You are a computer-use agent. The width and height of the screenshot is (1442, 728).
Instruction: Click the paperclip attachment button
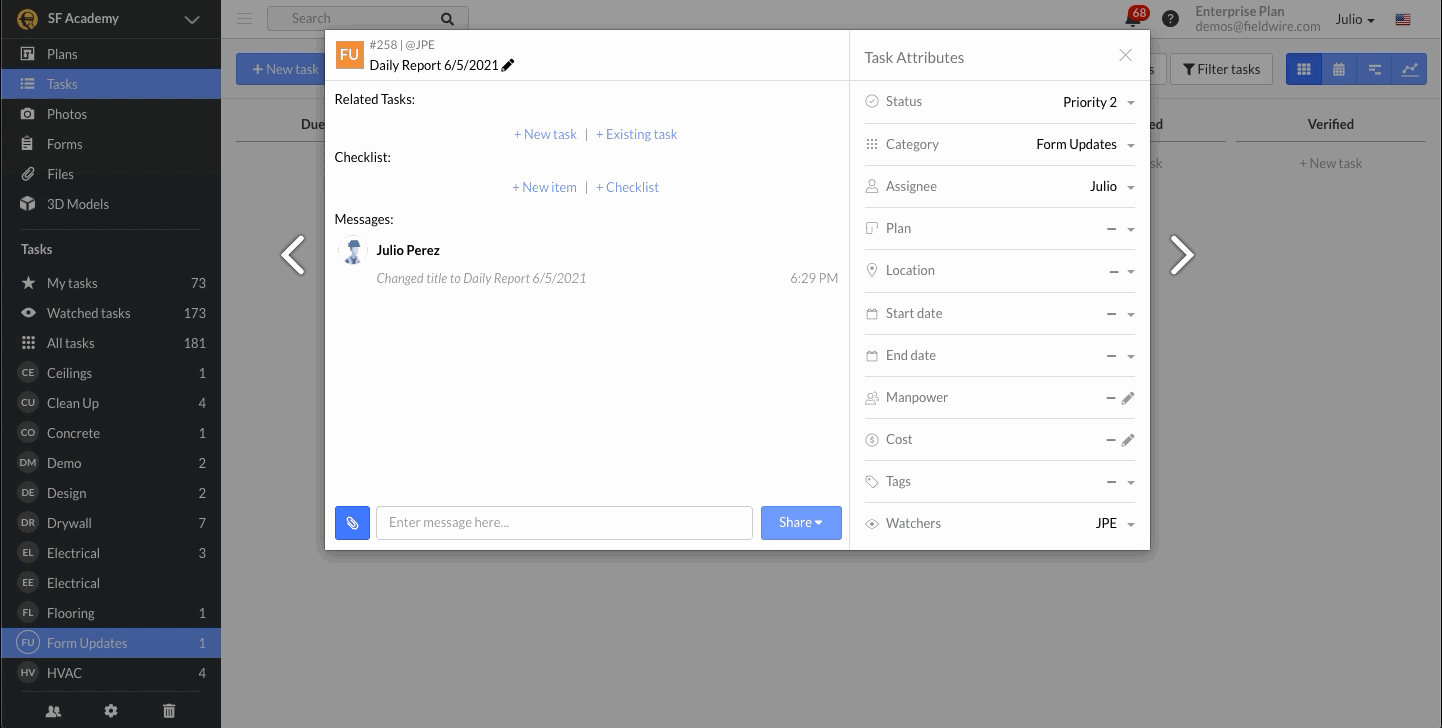pyautogui.click(x=352, y=523)
